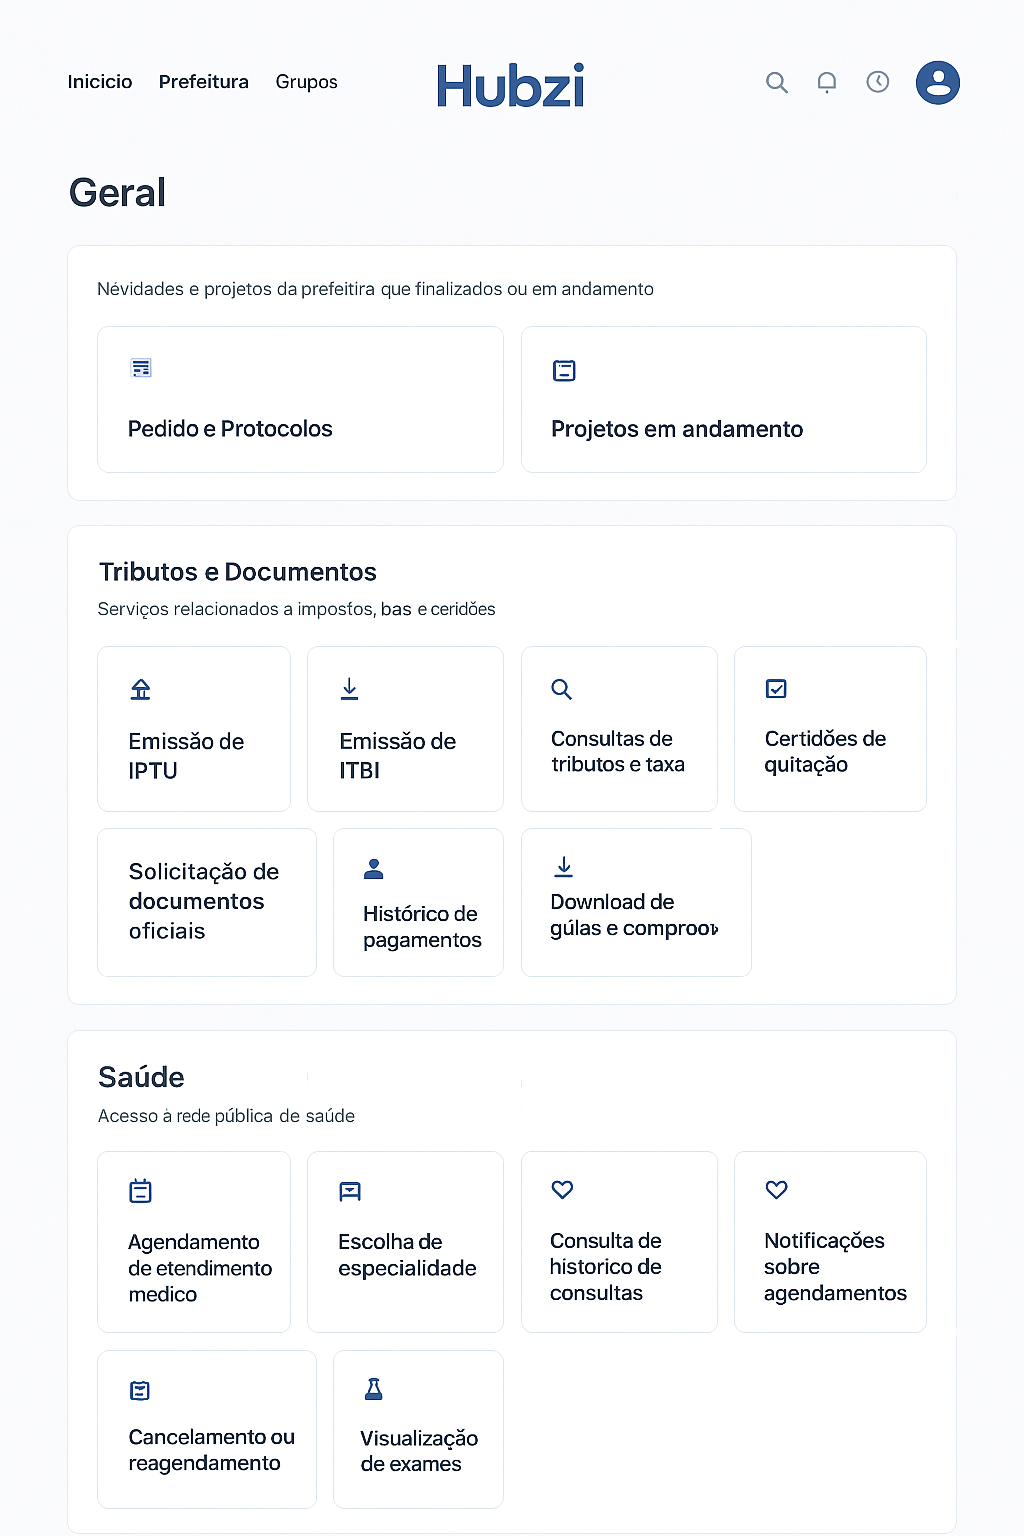Open the Inicio menu item
Viewport: 1024px width, 1536px height.
click(x=99, y=82)
